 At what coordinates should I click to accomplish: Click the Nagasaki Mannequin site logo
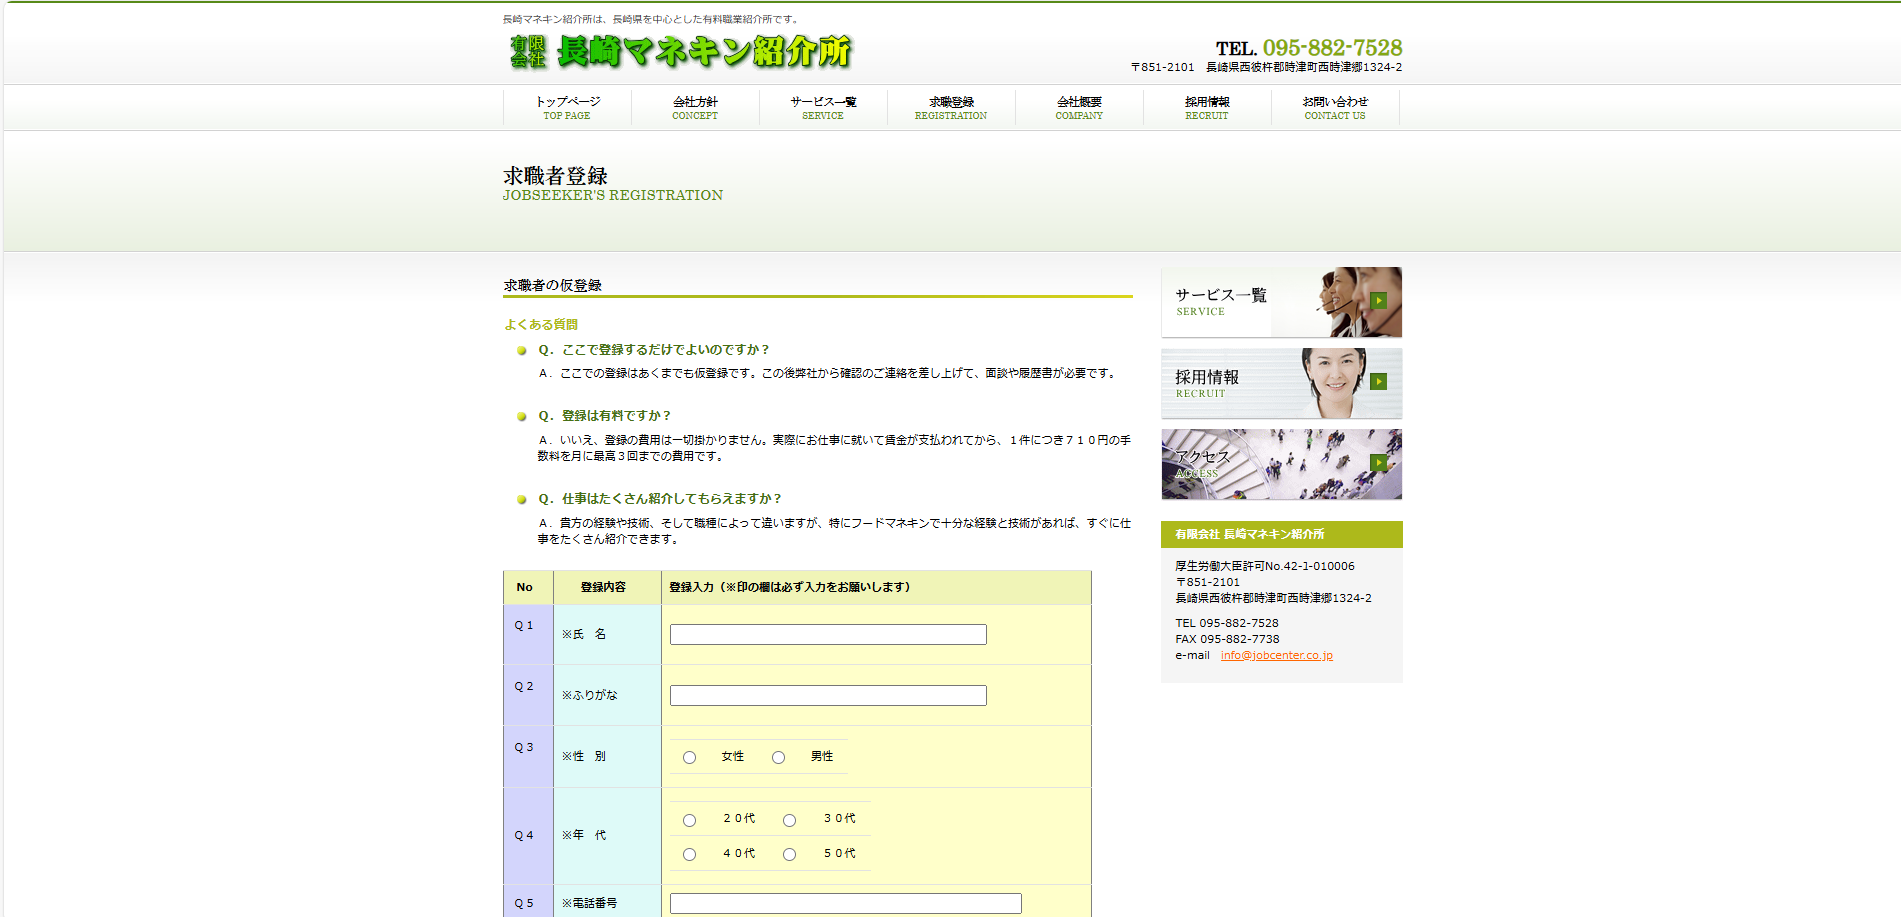(x=680, y=51)
